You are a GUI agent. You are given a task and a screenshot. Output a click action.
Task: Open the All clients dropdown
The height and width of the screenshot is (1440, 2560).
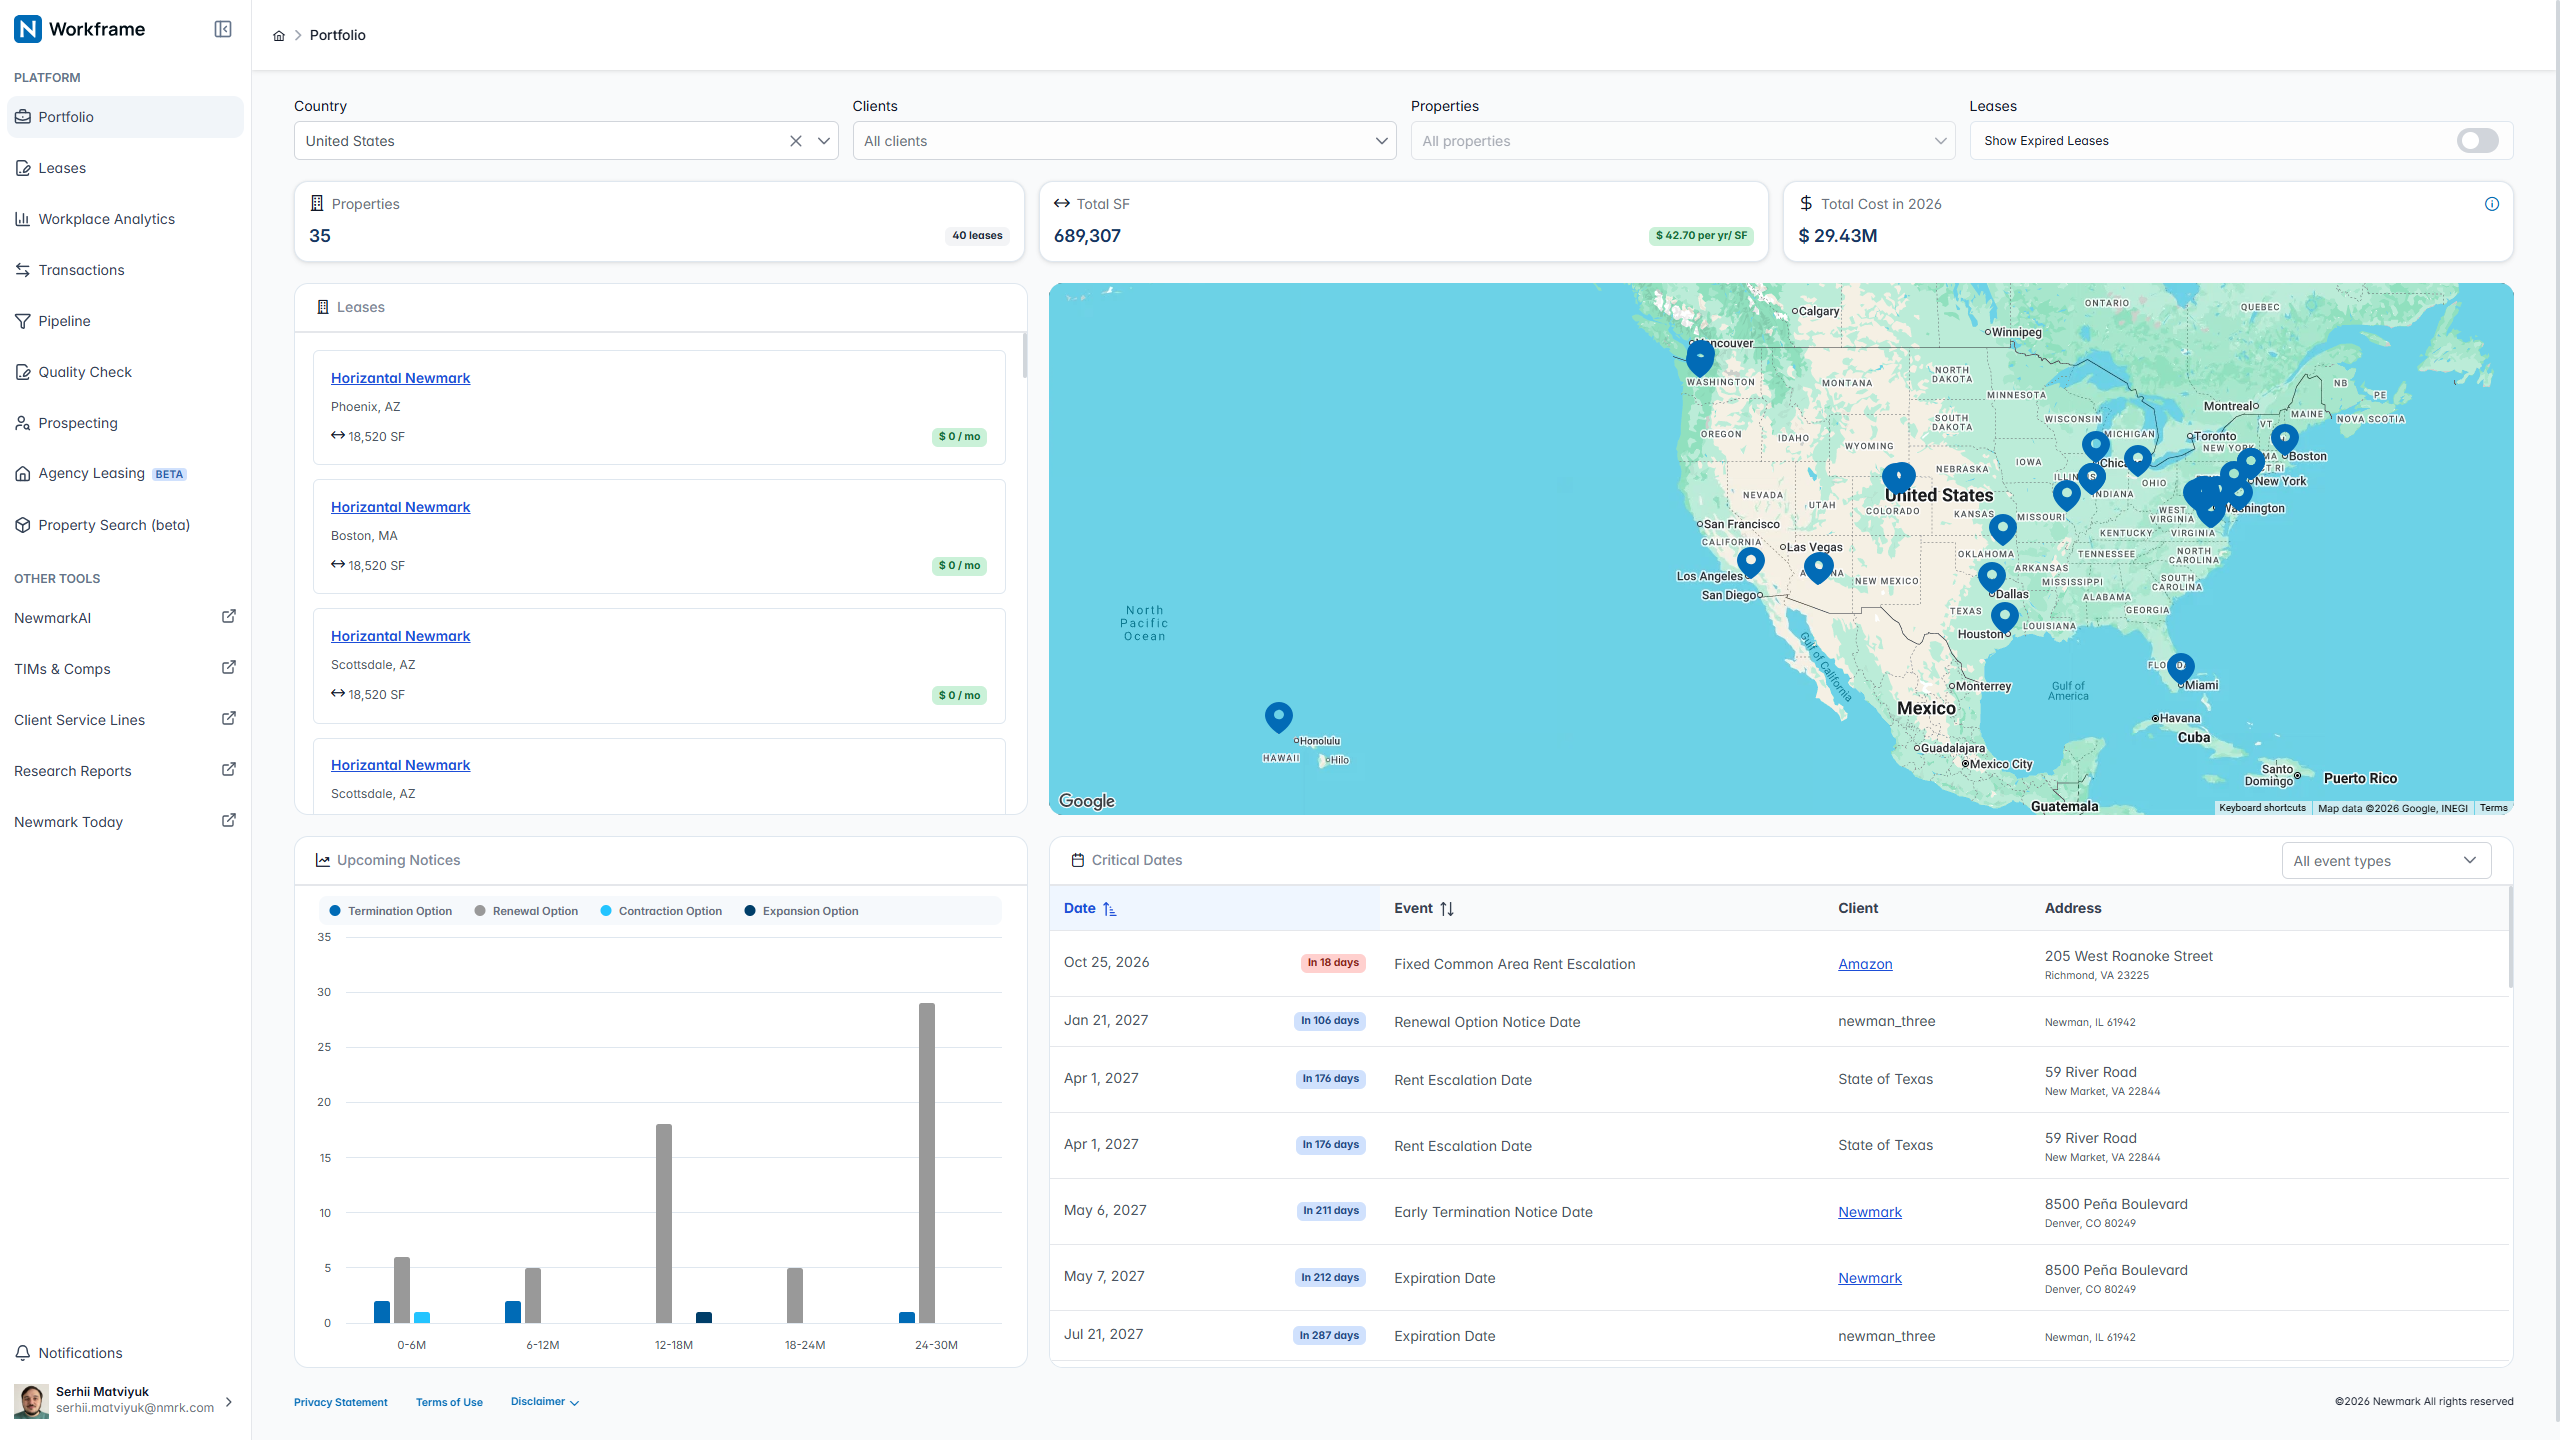point(1124,141)
